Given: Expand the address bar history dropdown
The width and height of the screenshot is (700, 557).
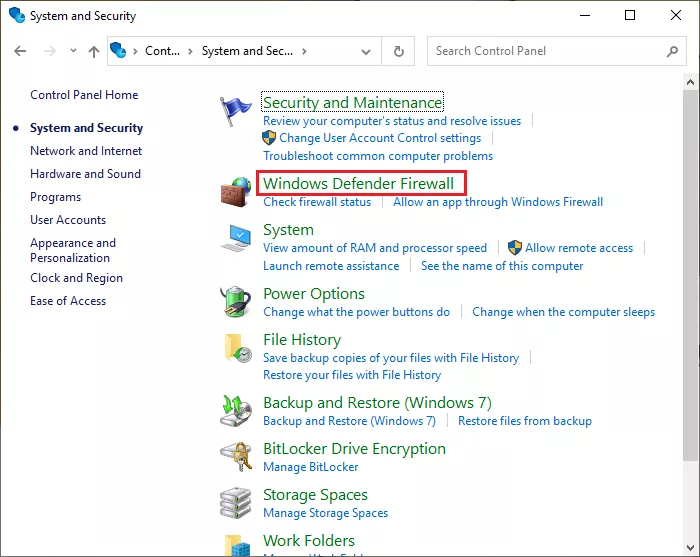Looking at the screenshot, I should (x=366, y=52).
